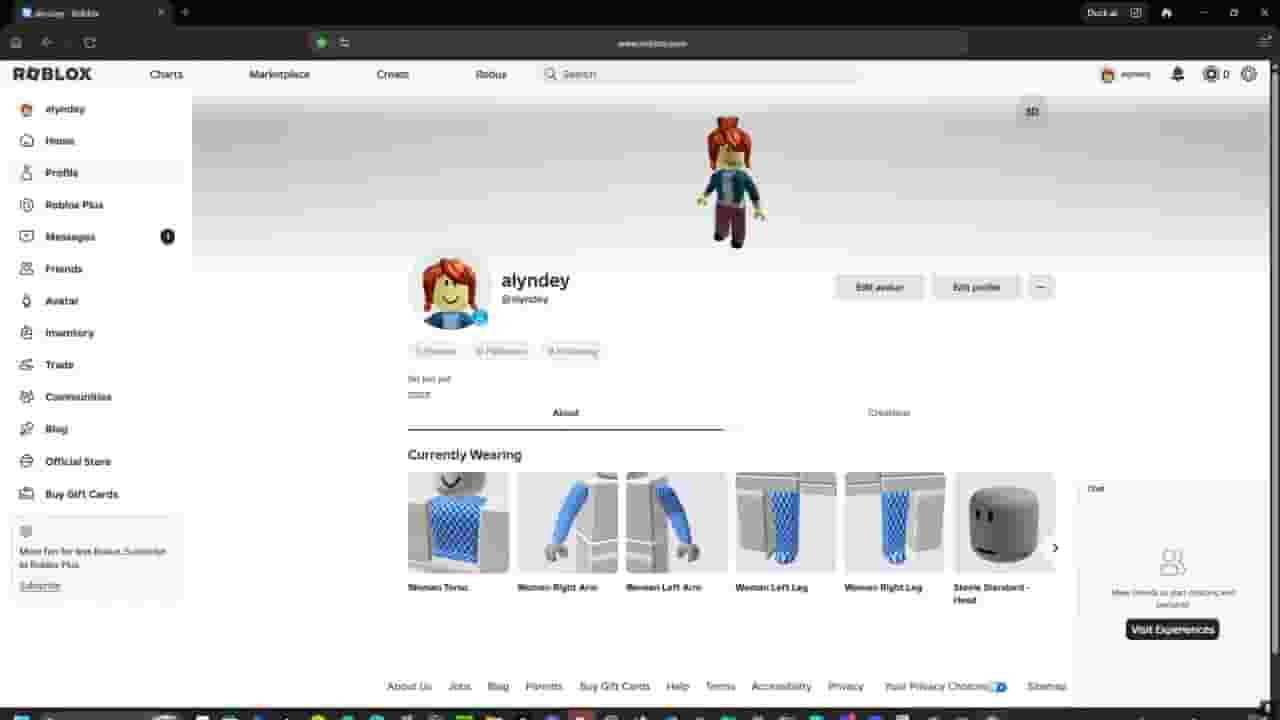
Task: Open the Woman Left Leg item thumbnail
Action: (x=786, y=522)
